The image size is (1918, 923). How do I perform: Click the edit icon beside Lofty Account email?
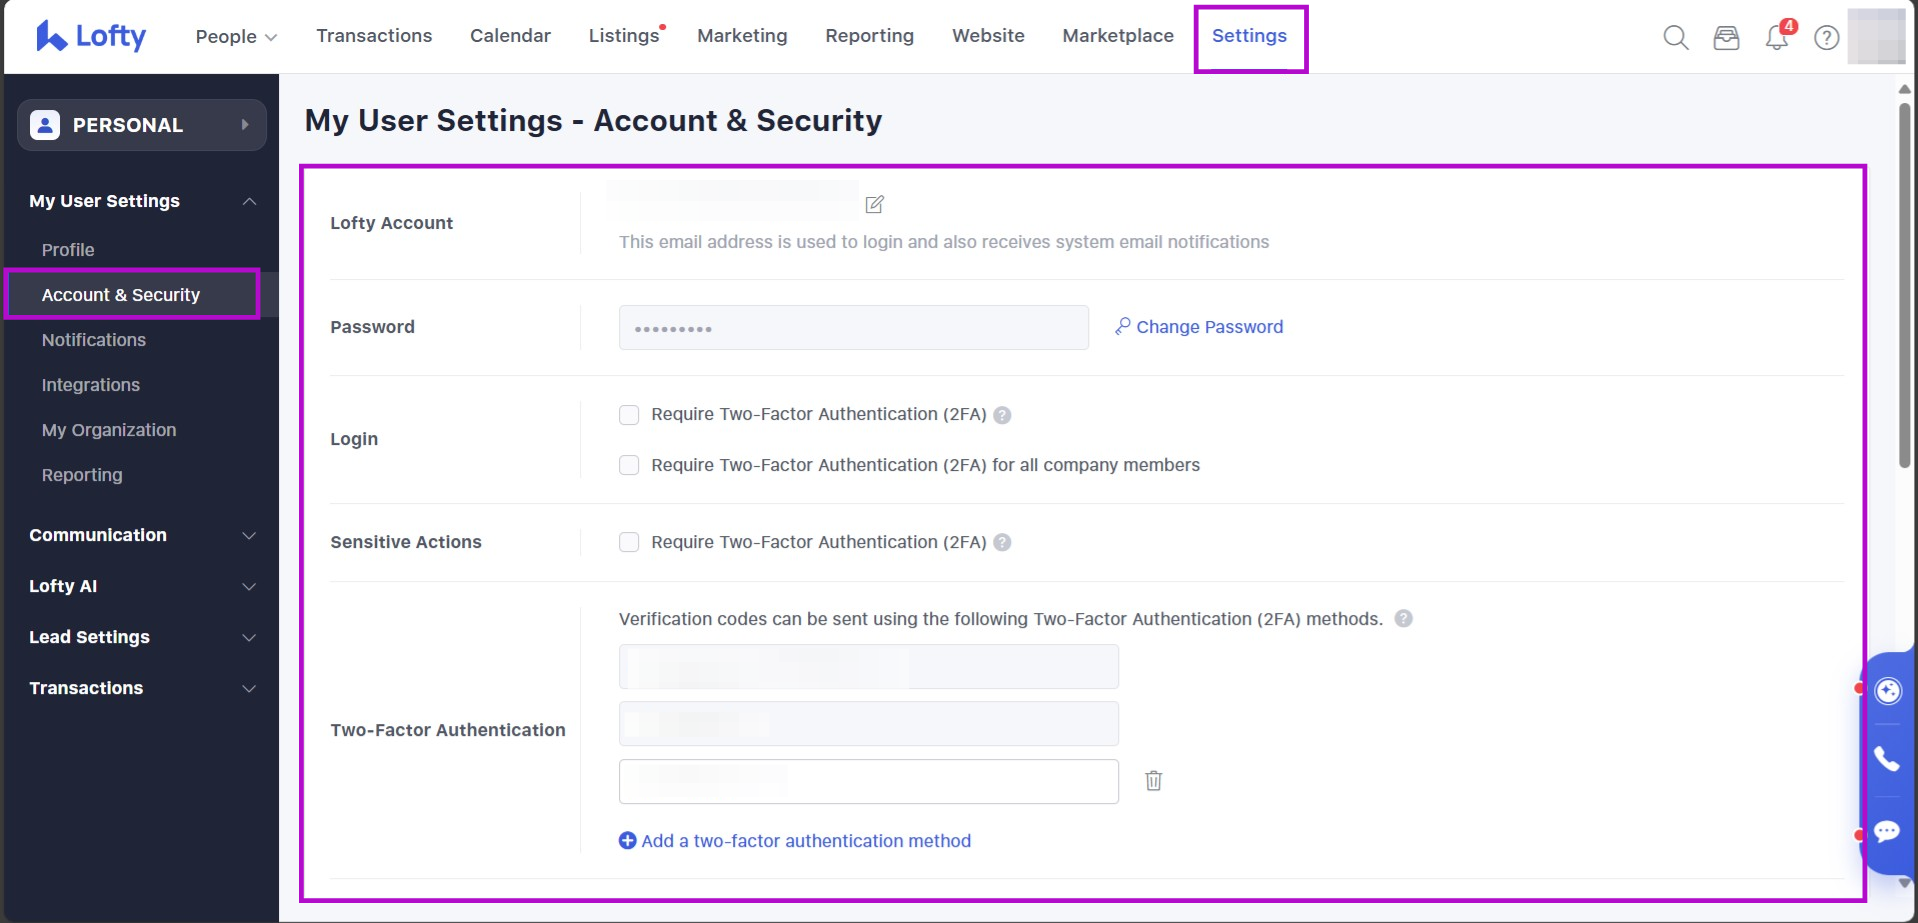pyautogui.click(x=874, y=205)
